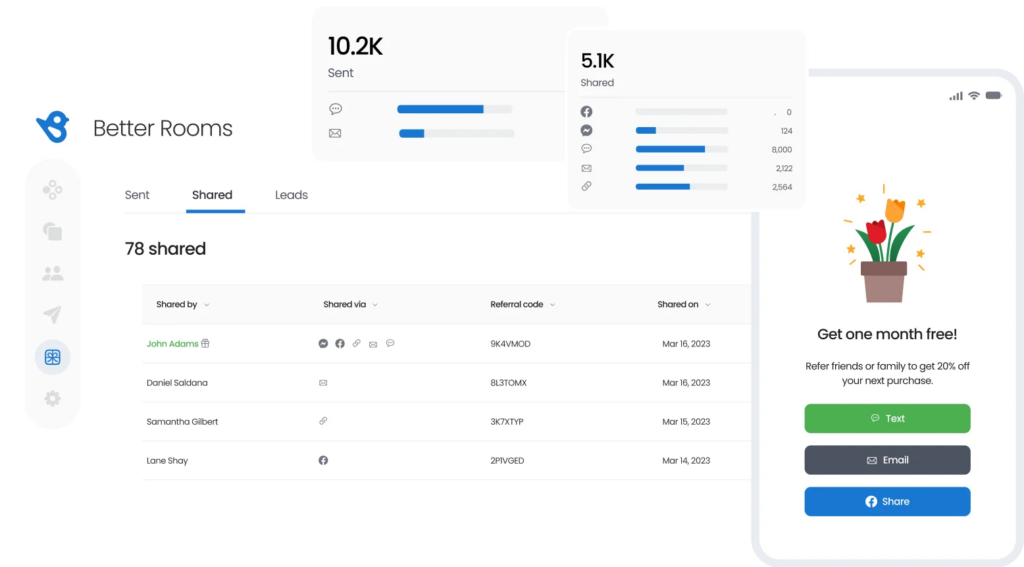
Task: Sort by the Shared by column
Action: (x=183, y=304)
